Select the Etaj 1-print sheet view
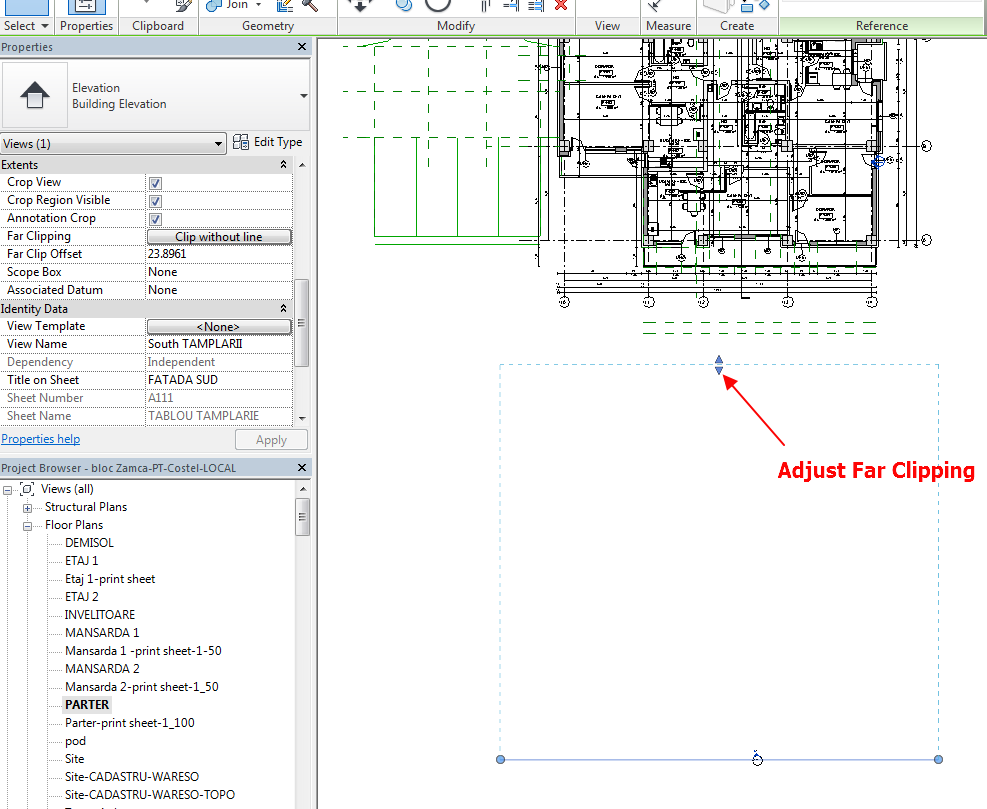The width and height of the screenshot is (987, 809). click(110, 579)
